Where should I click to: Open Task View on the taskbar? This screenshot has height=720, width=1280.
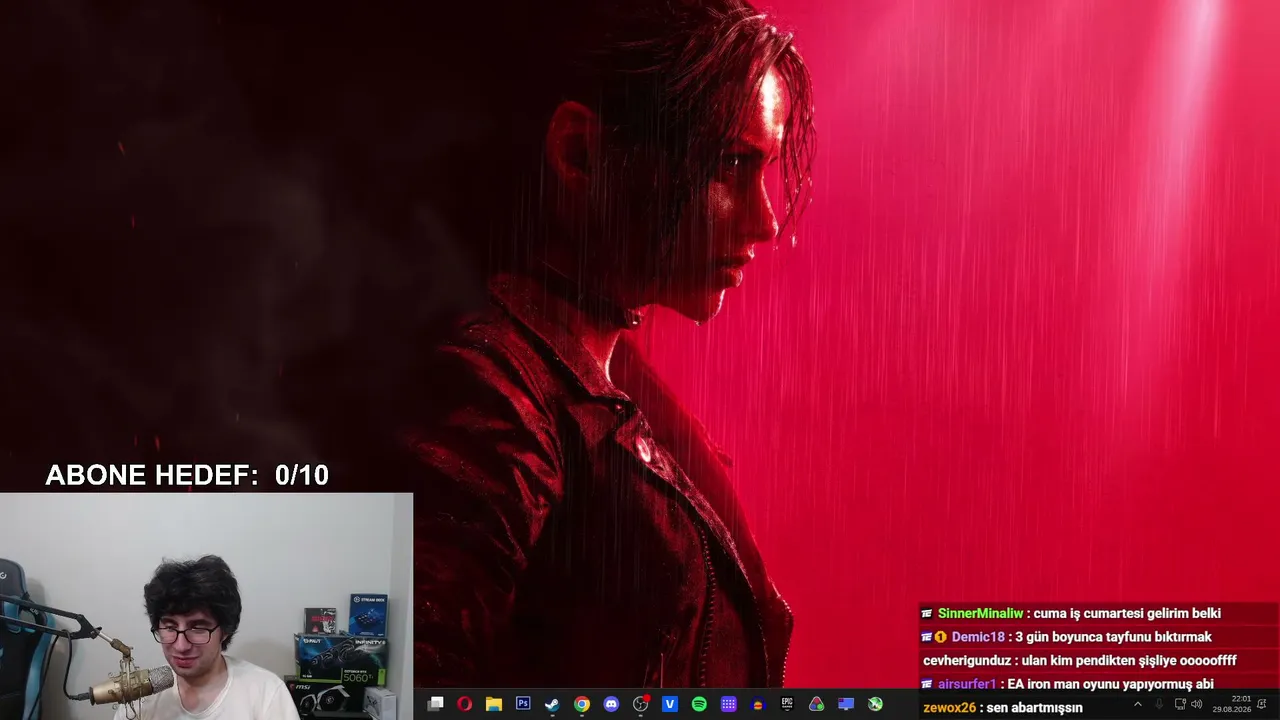click(x=435, y=704)
